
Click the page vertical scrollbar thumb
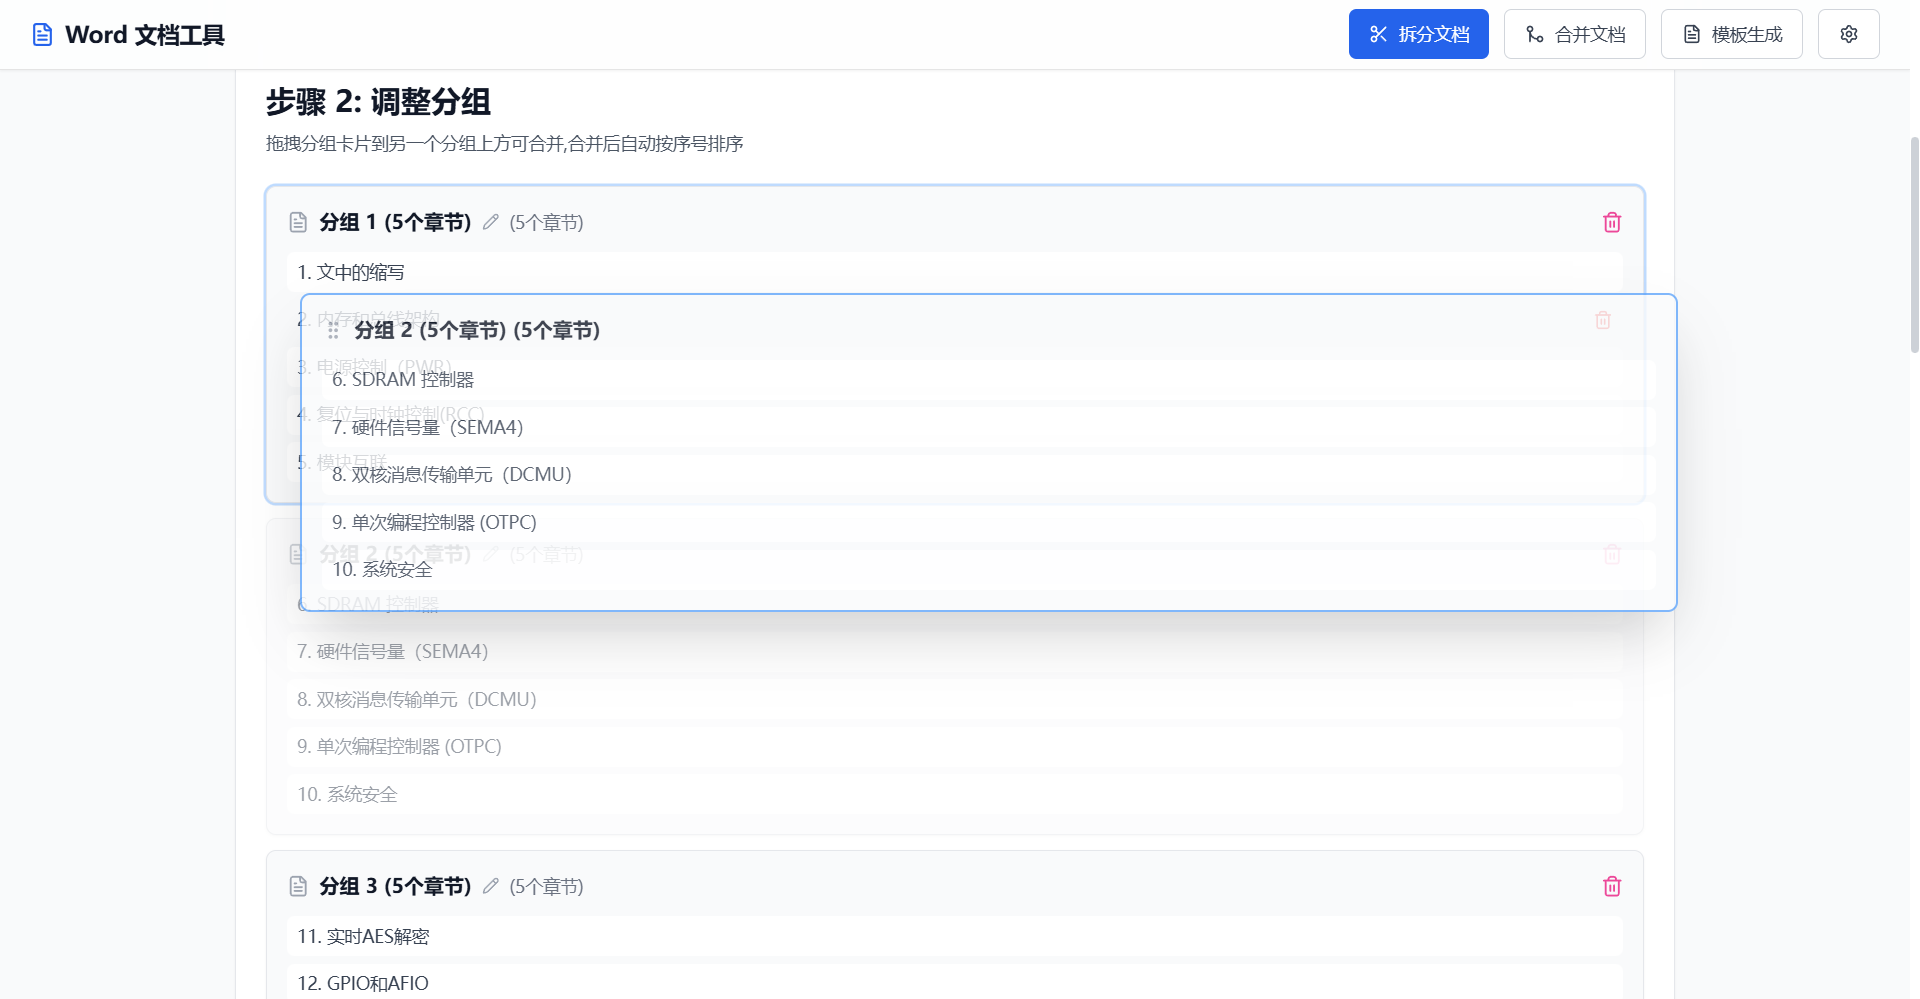[1914, 245]
